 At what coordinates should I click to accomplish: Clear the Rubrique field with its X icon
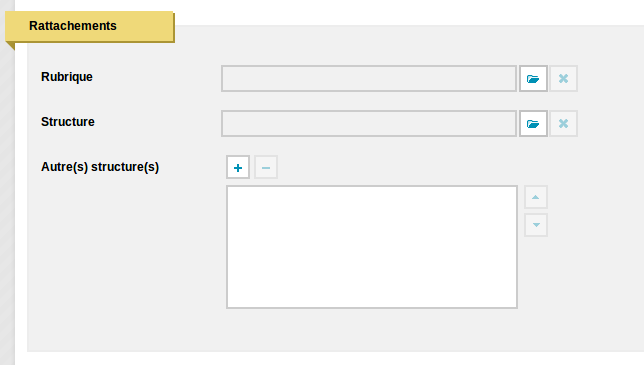(x=564, y=78)
